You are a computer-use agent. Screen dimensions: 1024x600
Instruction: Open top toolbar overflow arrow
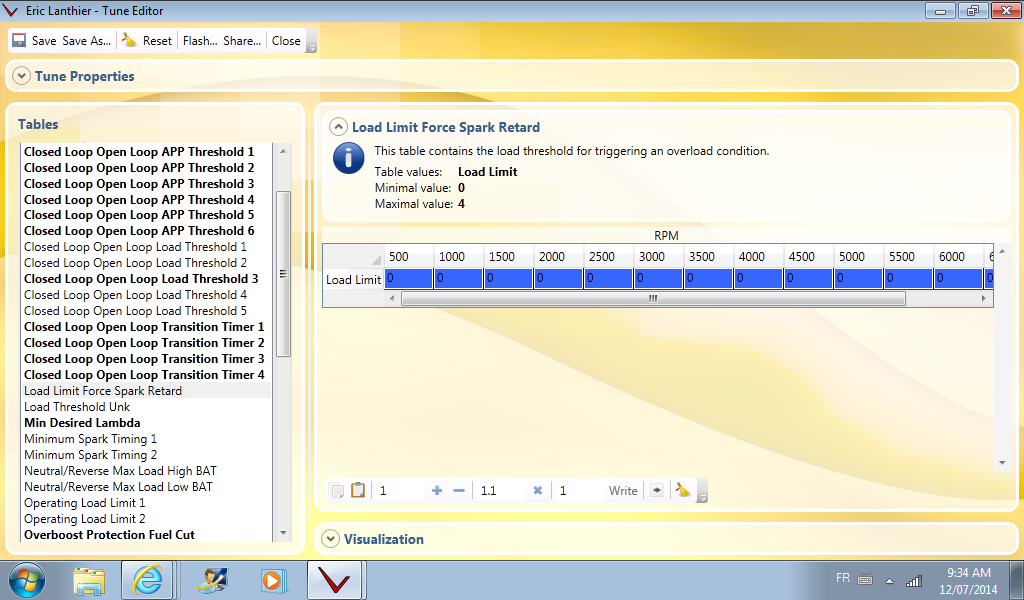point(312,47)
